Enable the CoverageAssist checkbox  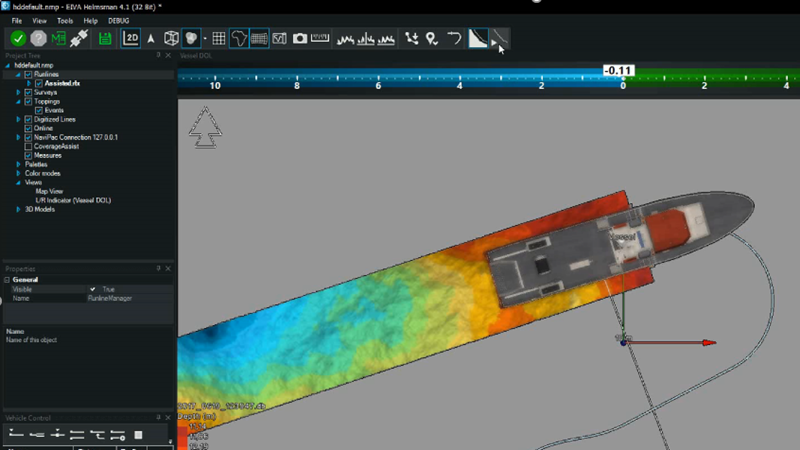click(x=28, y=146)
